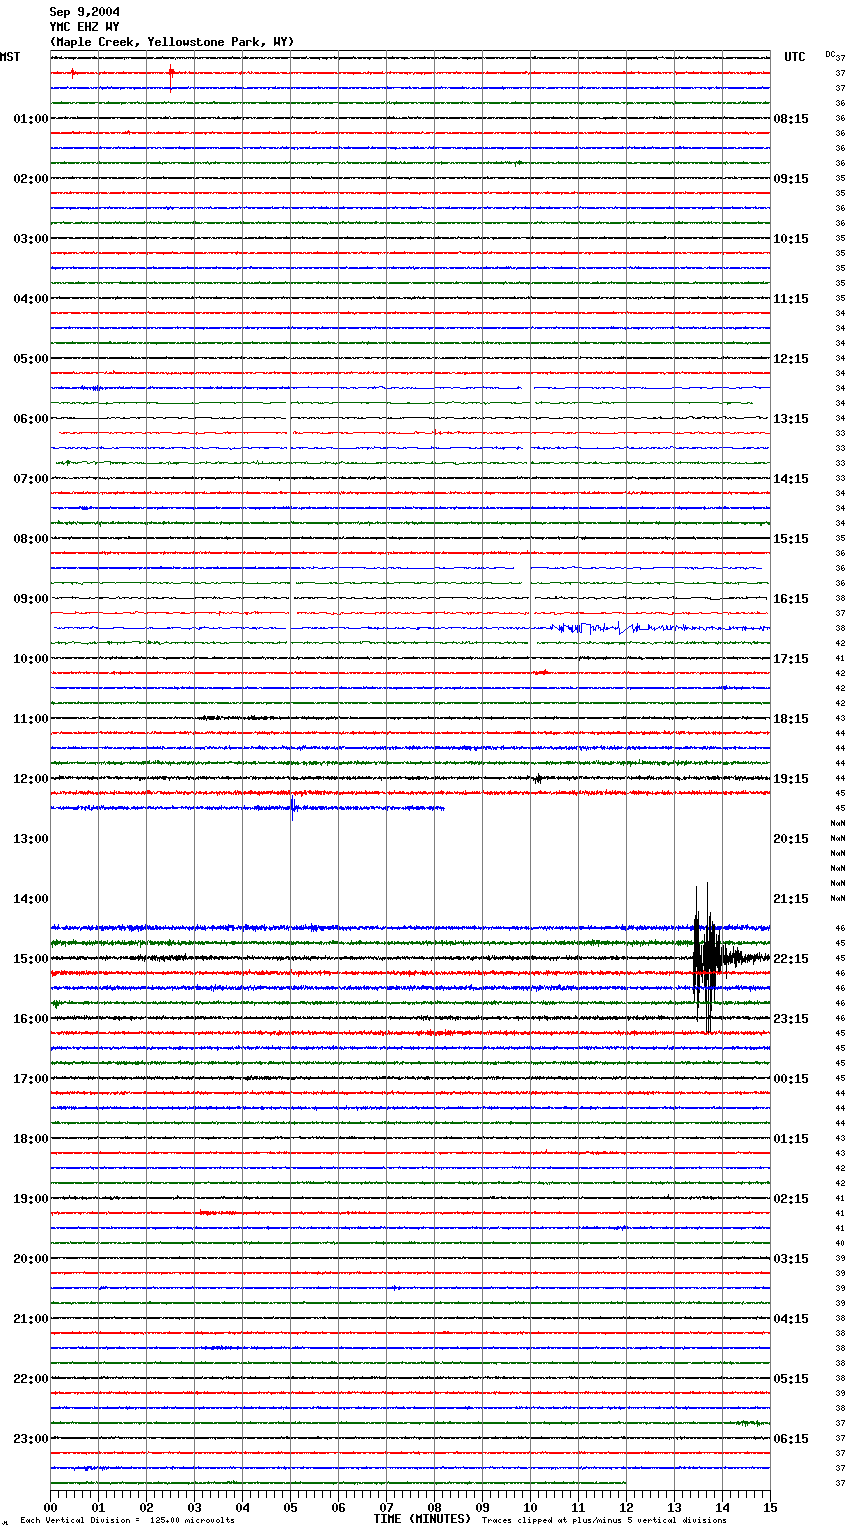Click '(Maple Creek, Yellowstone Park, WY)' location label
This screenshot has width=850, height=1534.
tap(172, 42)
